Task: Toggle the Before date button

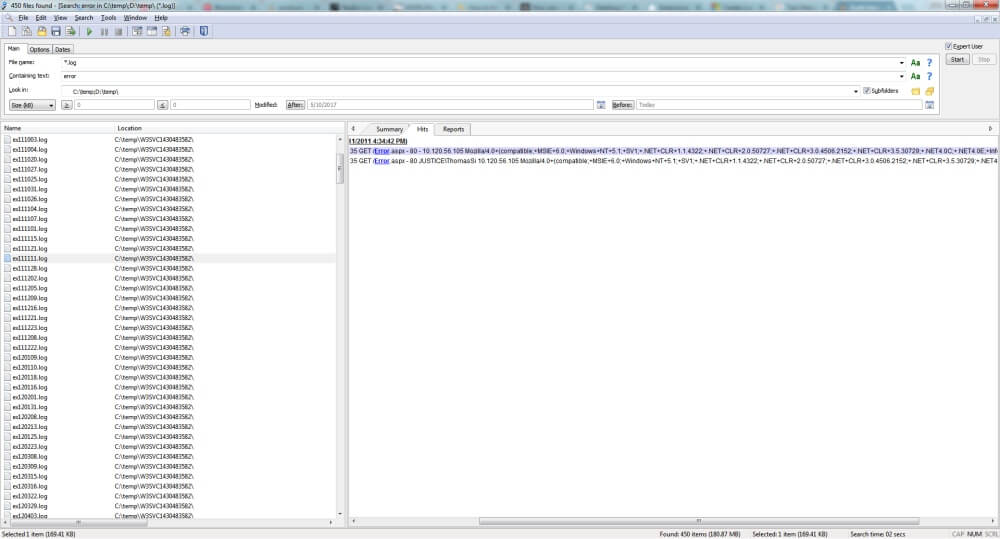Action: point(622,105)
